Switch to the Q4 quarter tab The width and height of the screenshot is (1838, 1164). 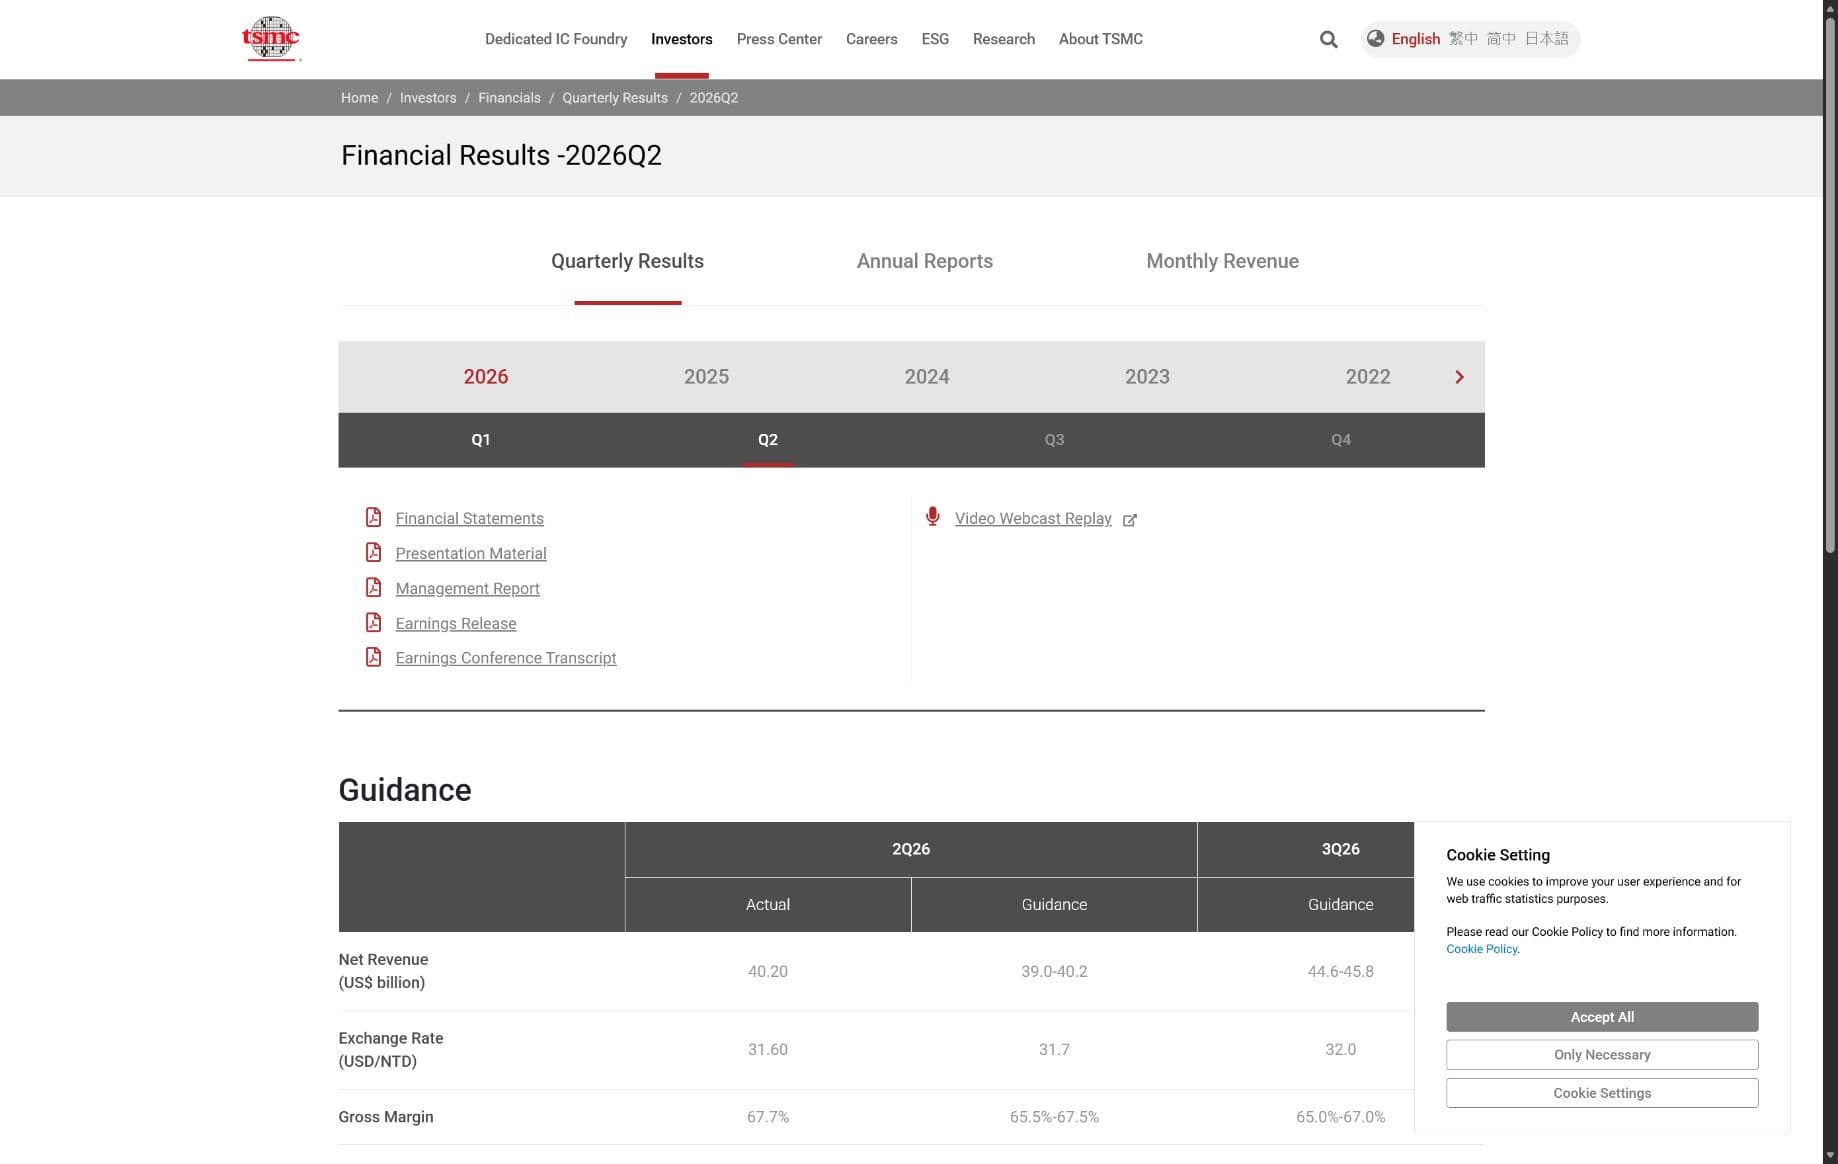[1341, 440]
